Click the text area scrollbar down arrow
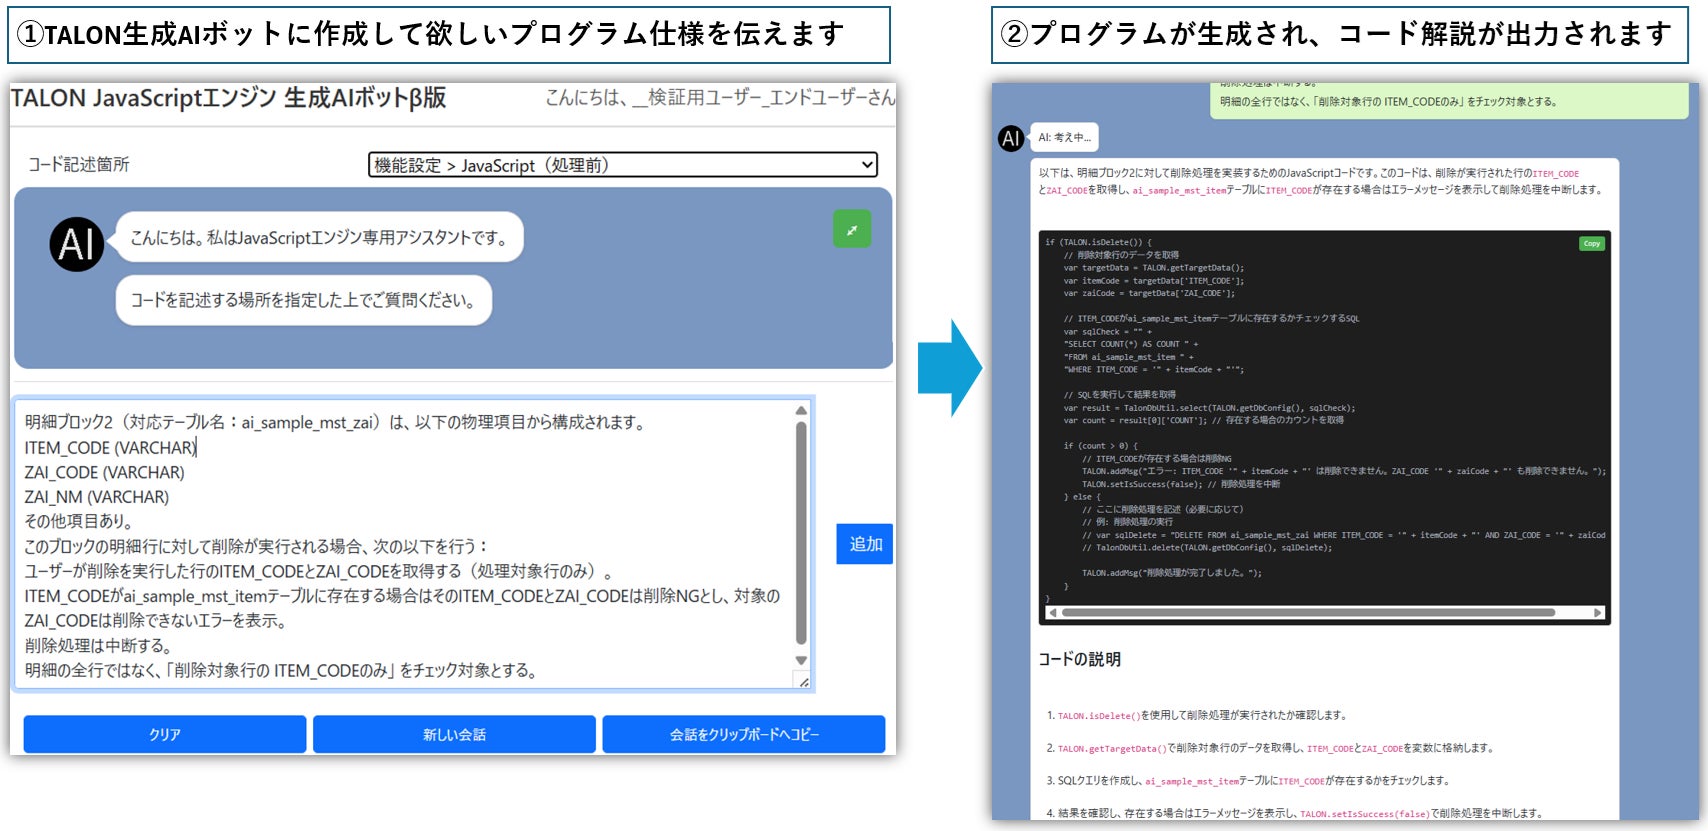This screenshot has width=1708, height=831. [x=801, y=660]
